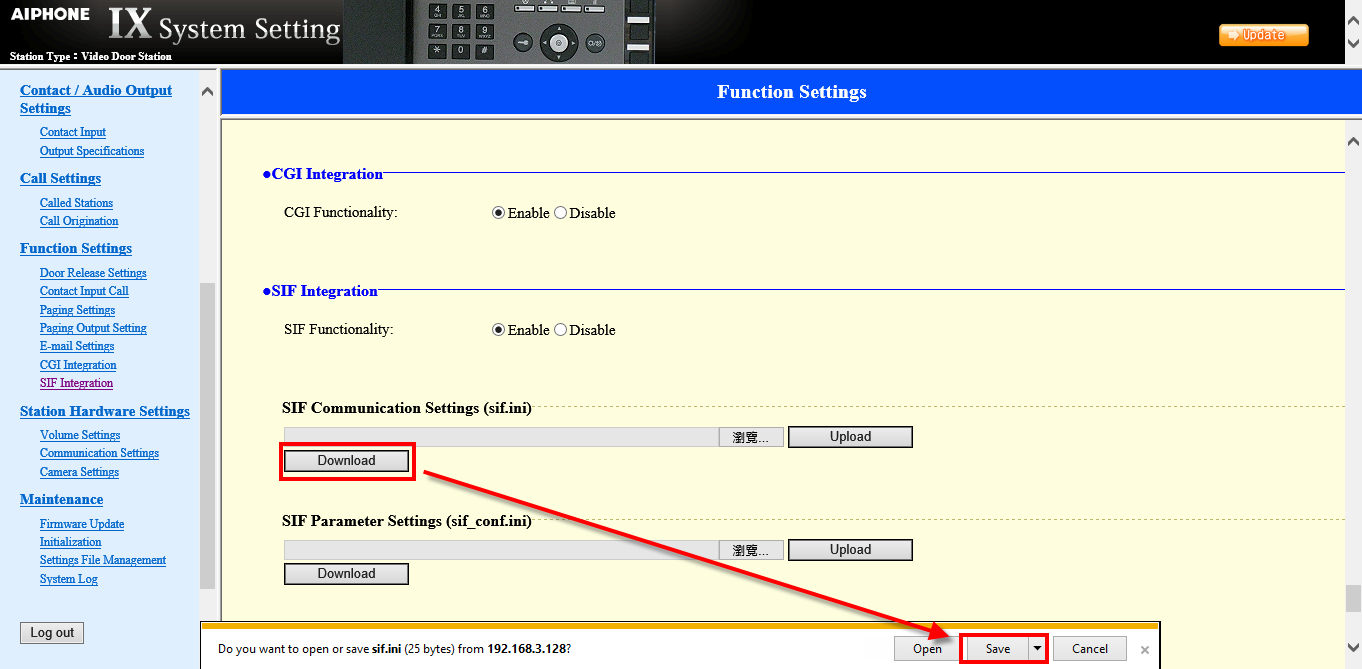Screen dimensions: 1362x669
Task: Cancel the sif.ini download prompt
Action: coord(1089,649)
